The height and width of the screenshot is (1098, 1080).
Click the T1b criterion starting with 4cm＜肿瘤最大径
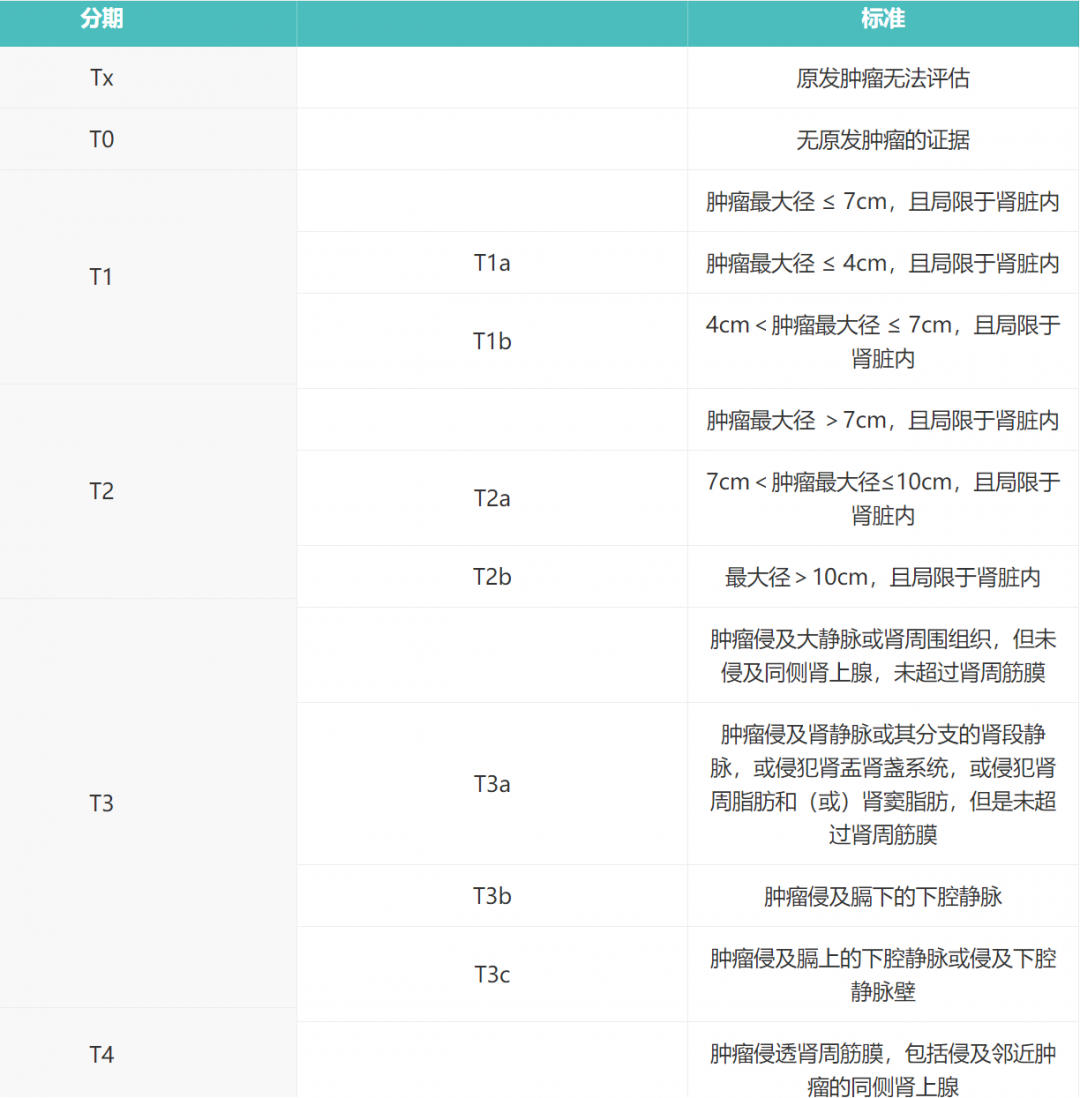tap(882, 342)
